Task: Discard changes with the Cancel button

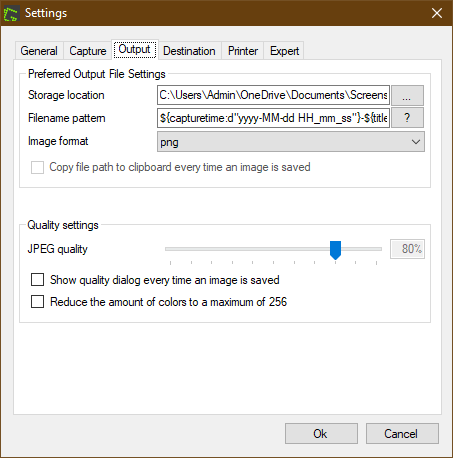Action: click(x=402, y=434)
